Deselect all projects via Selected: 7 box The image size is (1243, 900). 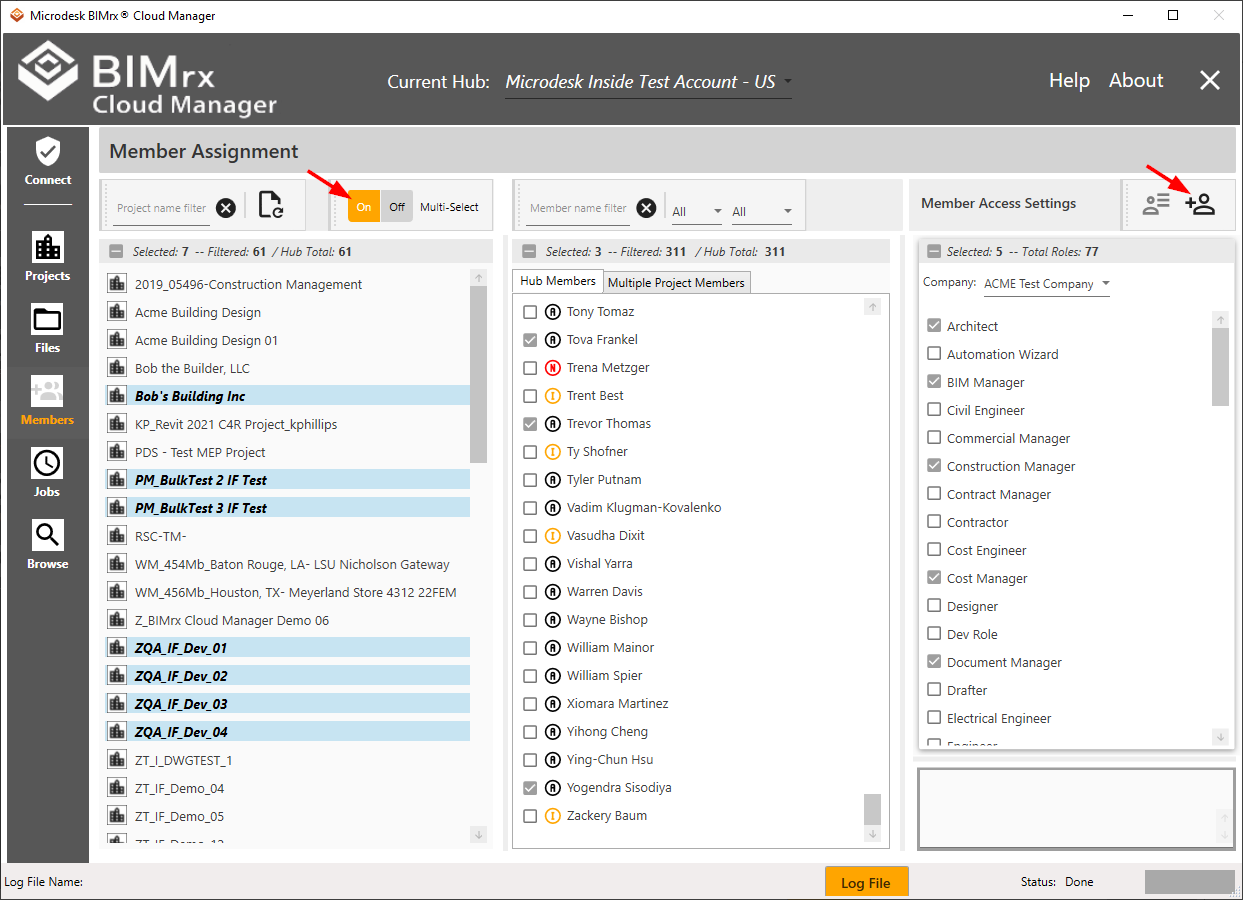116,252
